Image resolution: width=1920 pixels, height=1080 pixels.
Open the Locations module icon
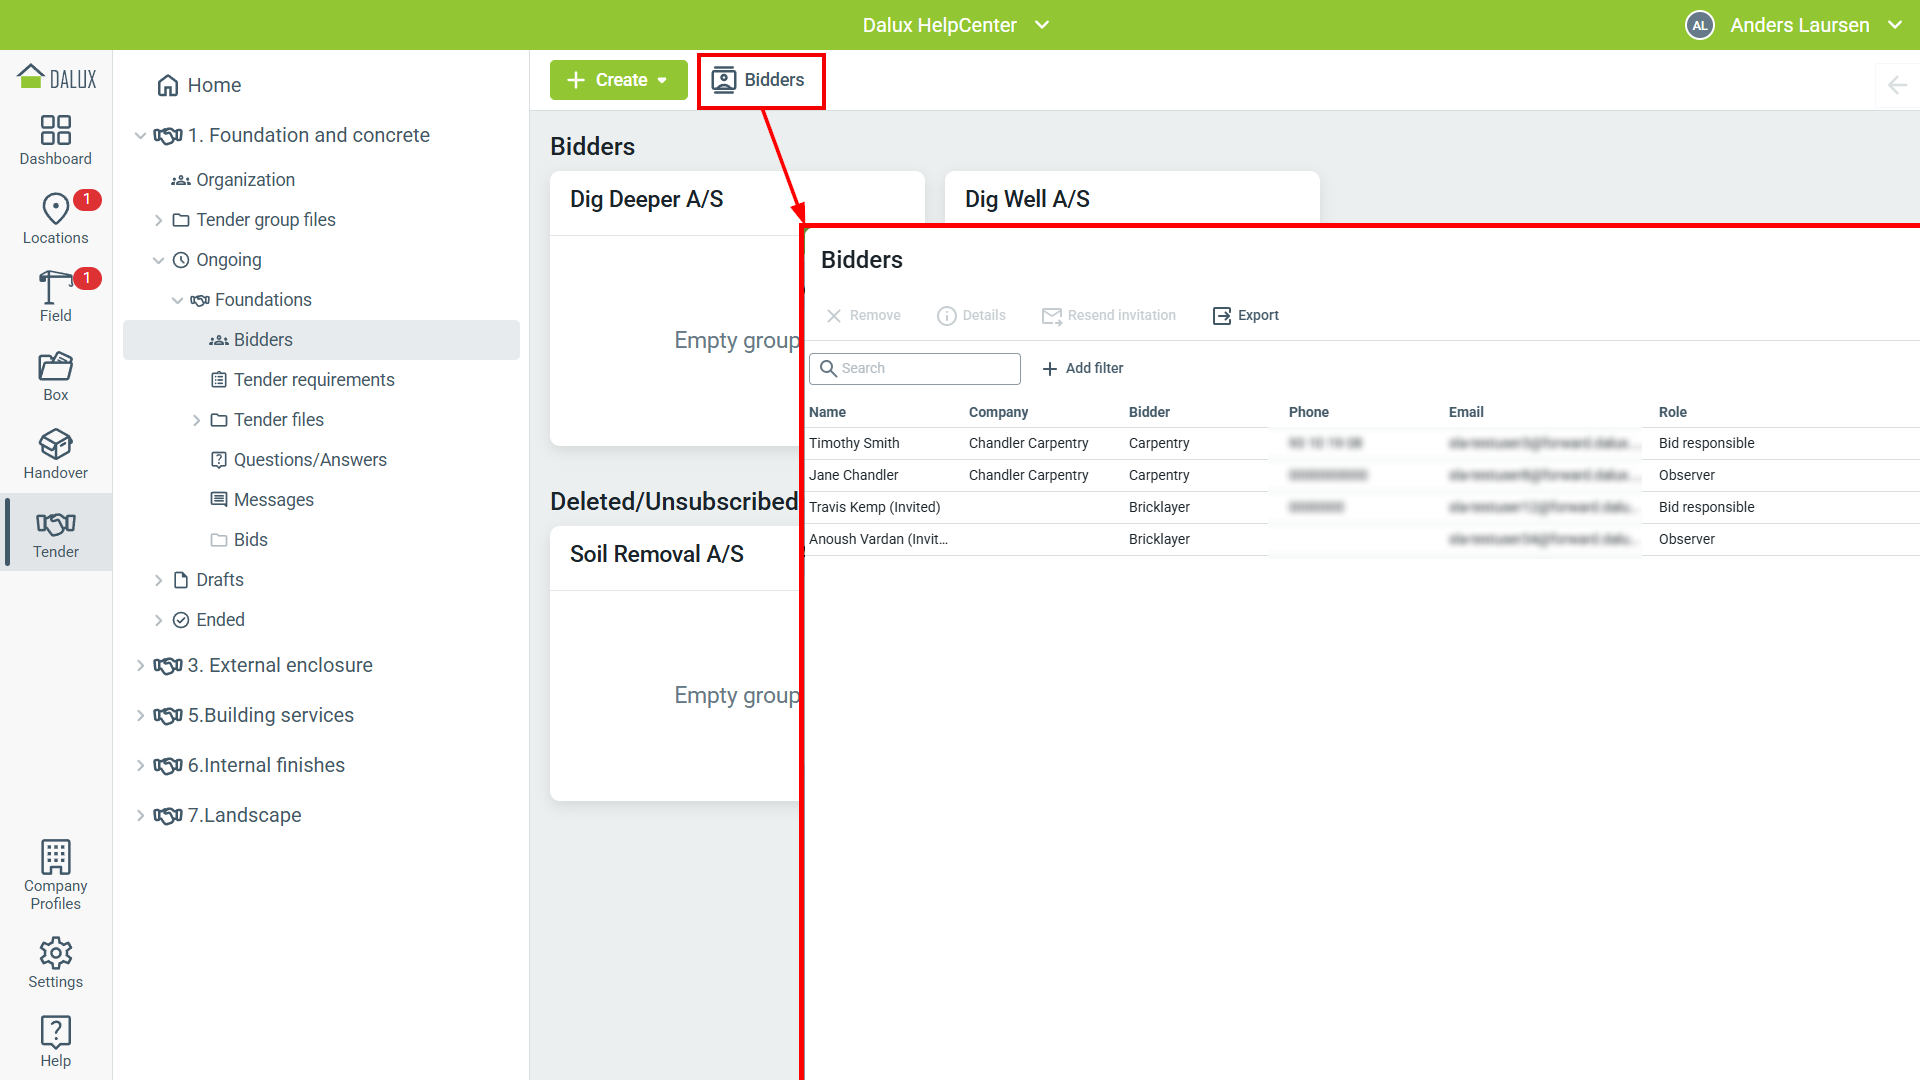click(x=55, y=208)
